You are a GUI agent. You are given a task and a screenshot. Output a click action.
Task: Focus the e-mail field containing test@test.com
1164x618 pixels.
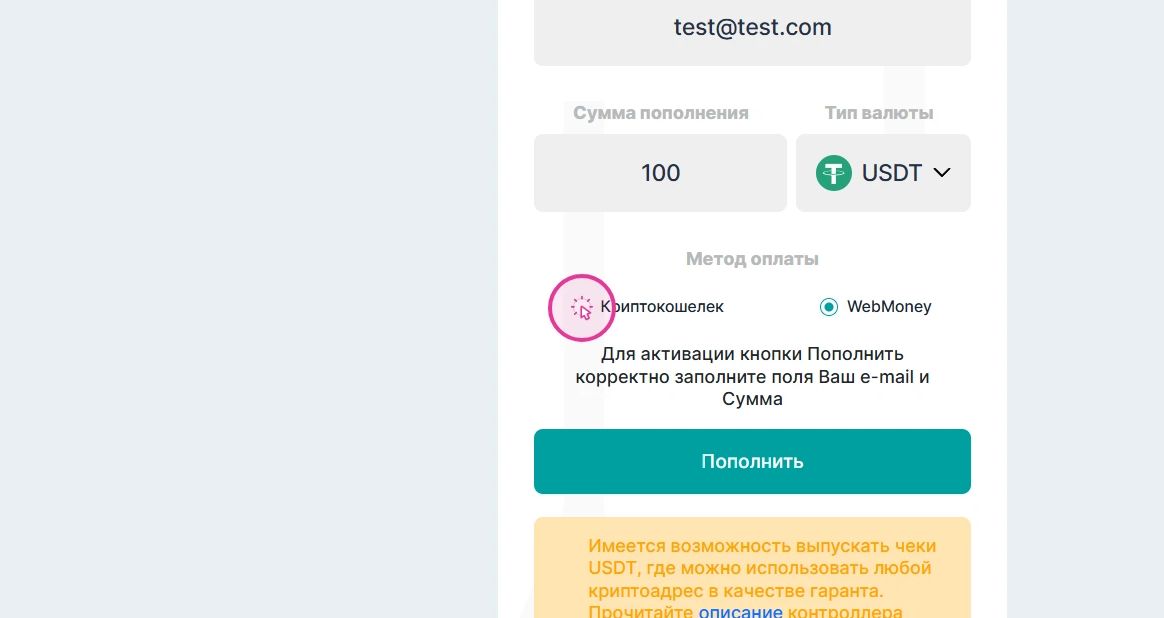(752, 28)
